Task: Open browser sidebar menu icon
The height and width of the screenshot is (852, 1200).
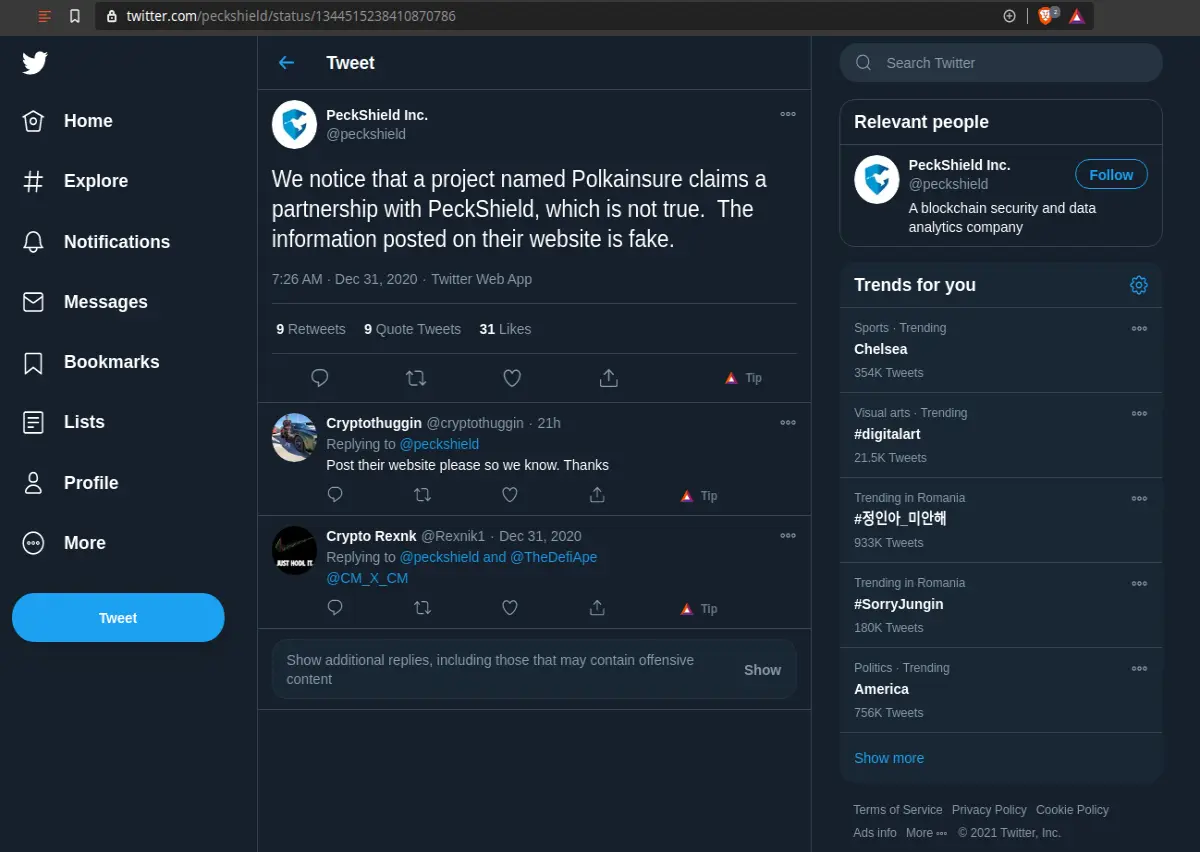Action: point(44,16)
